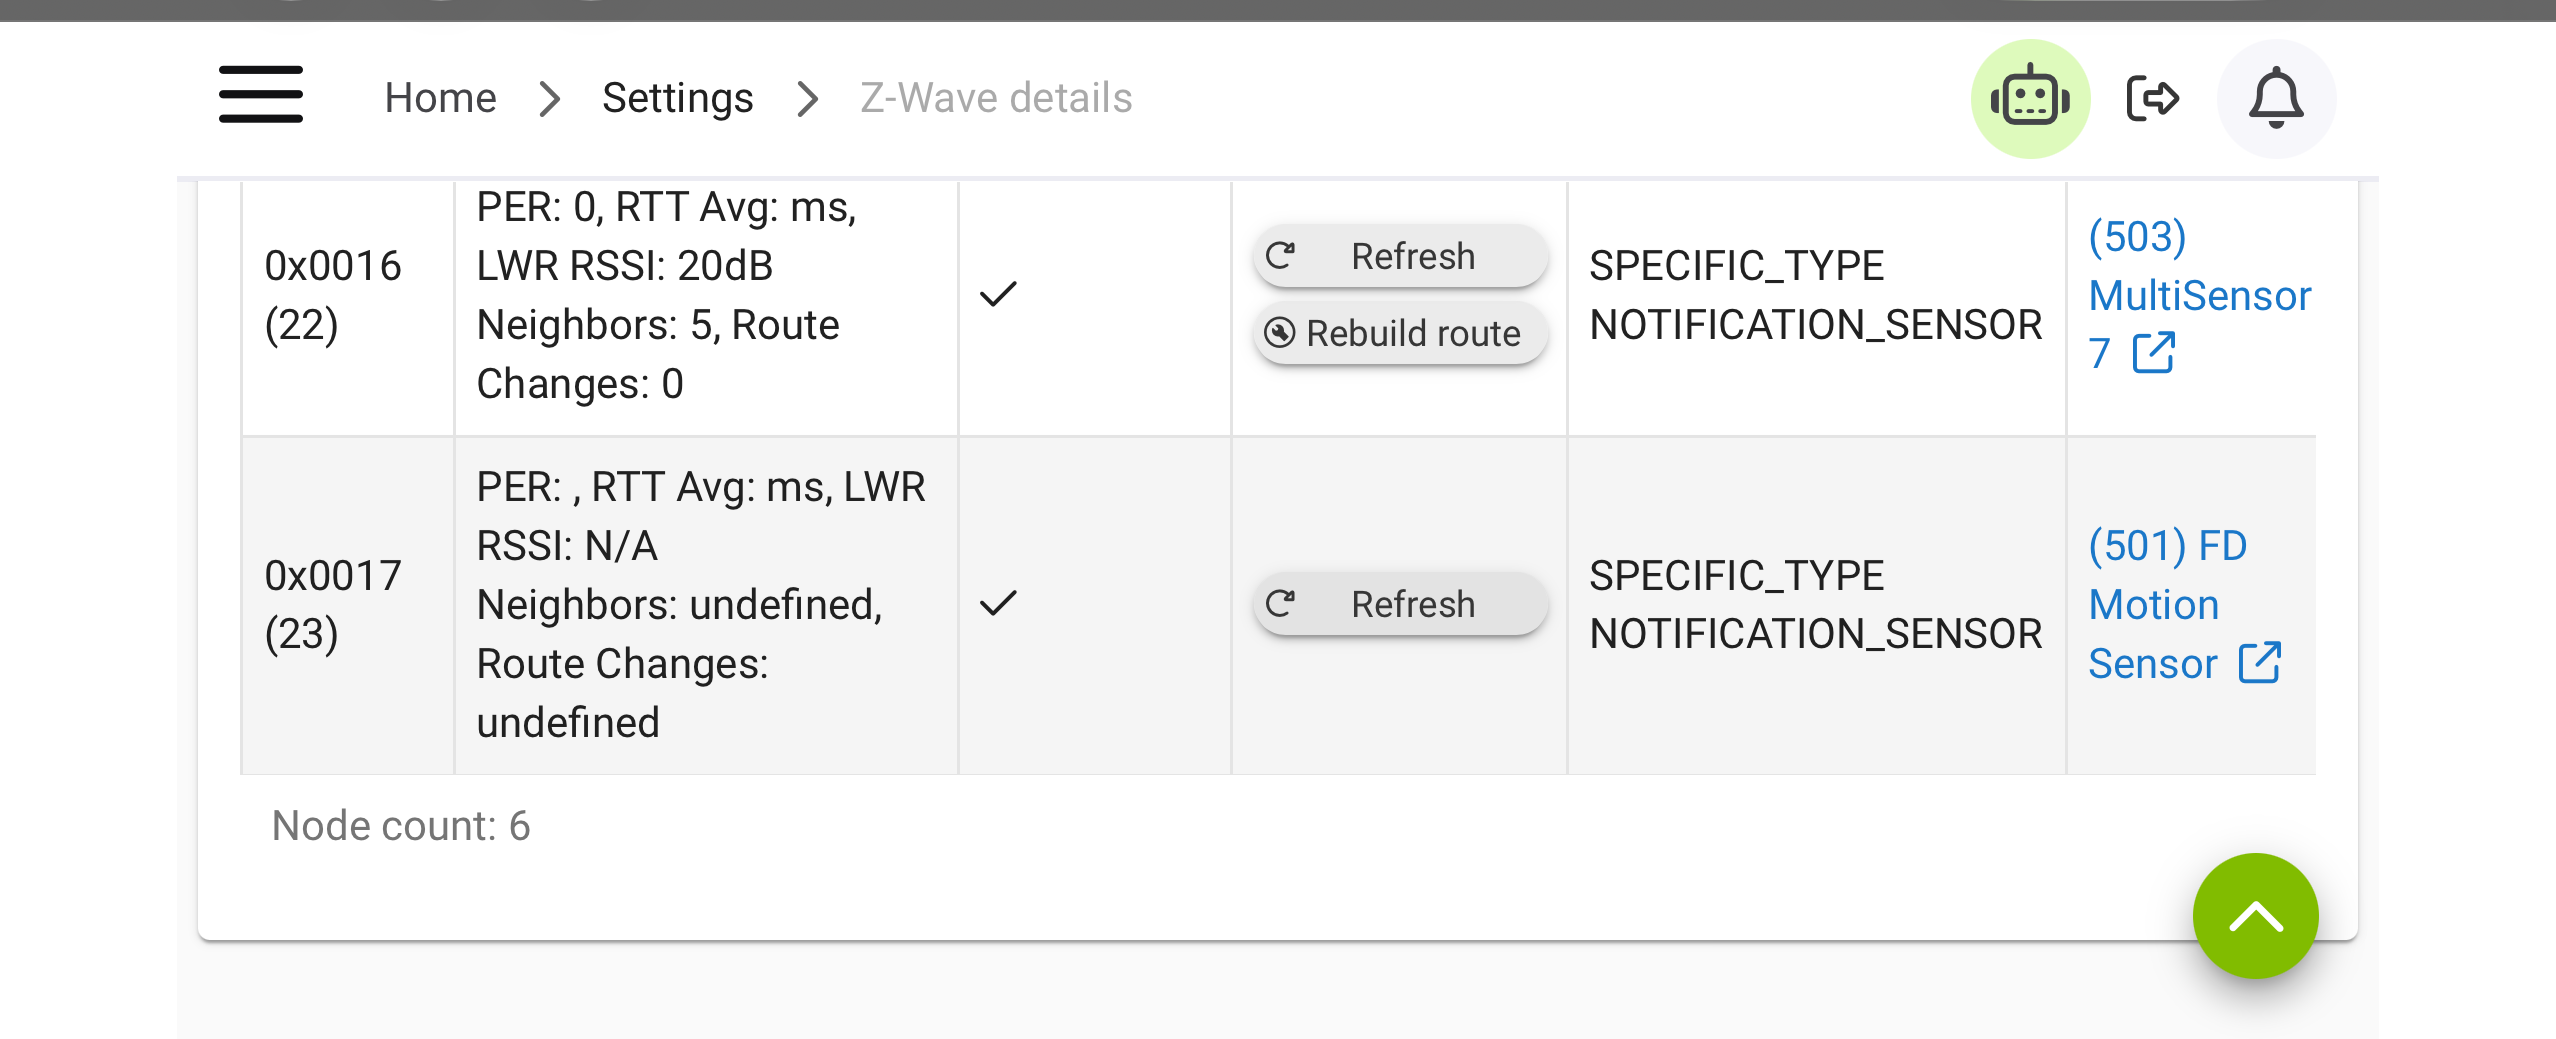Go to Home breadcrumb

tap(441, 98)
